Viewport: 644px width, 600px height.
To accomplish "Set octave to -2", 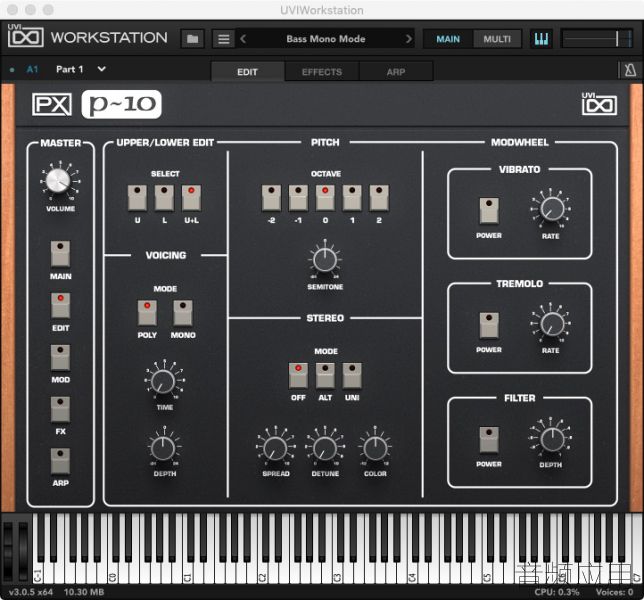I will [271, 198].
